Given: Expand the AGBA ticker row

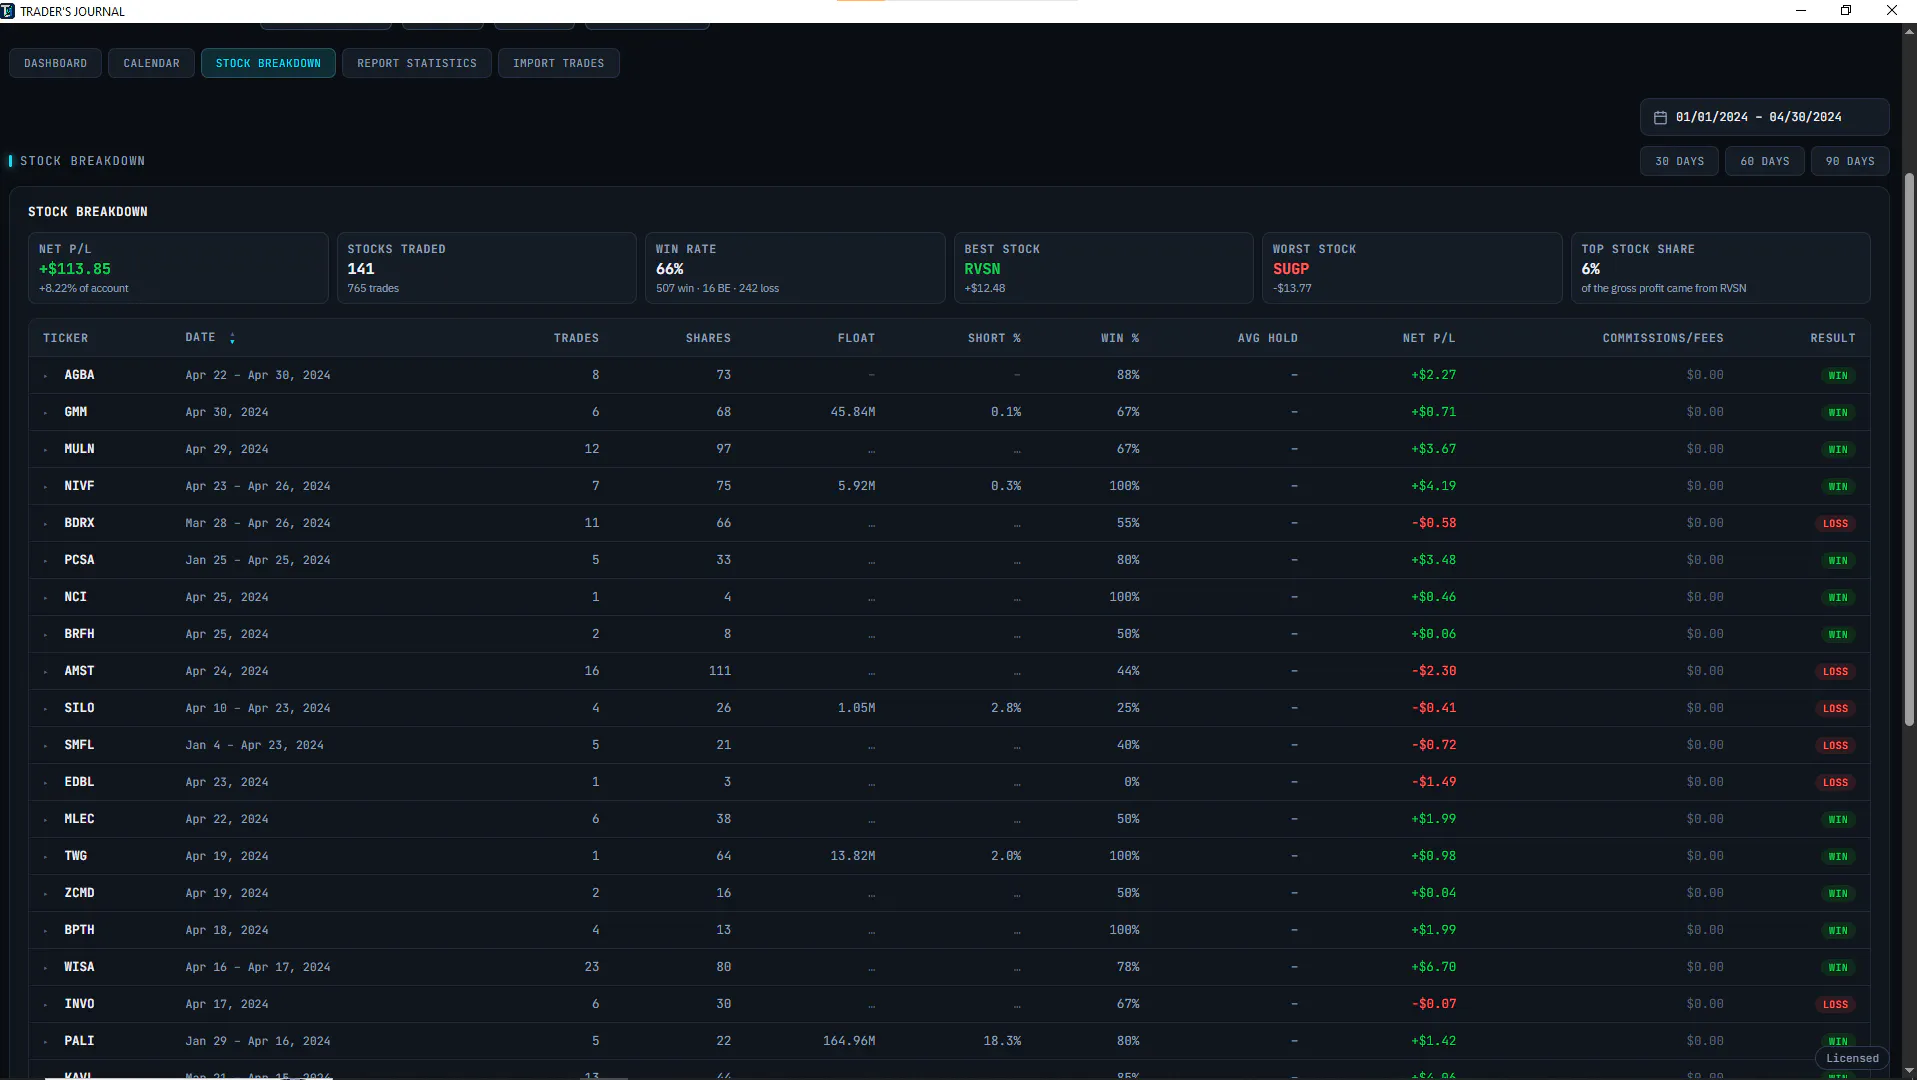Looking at the screenshot, I should (x=46, y=376).
